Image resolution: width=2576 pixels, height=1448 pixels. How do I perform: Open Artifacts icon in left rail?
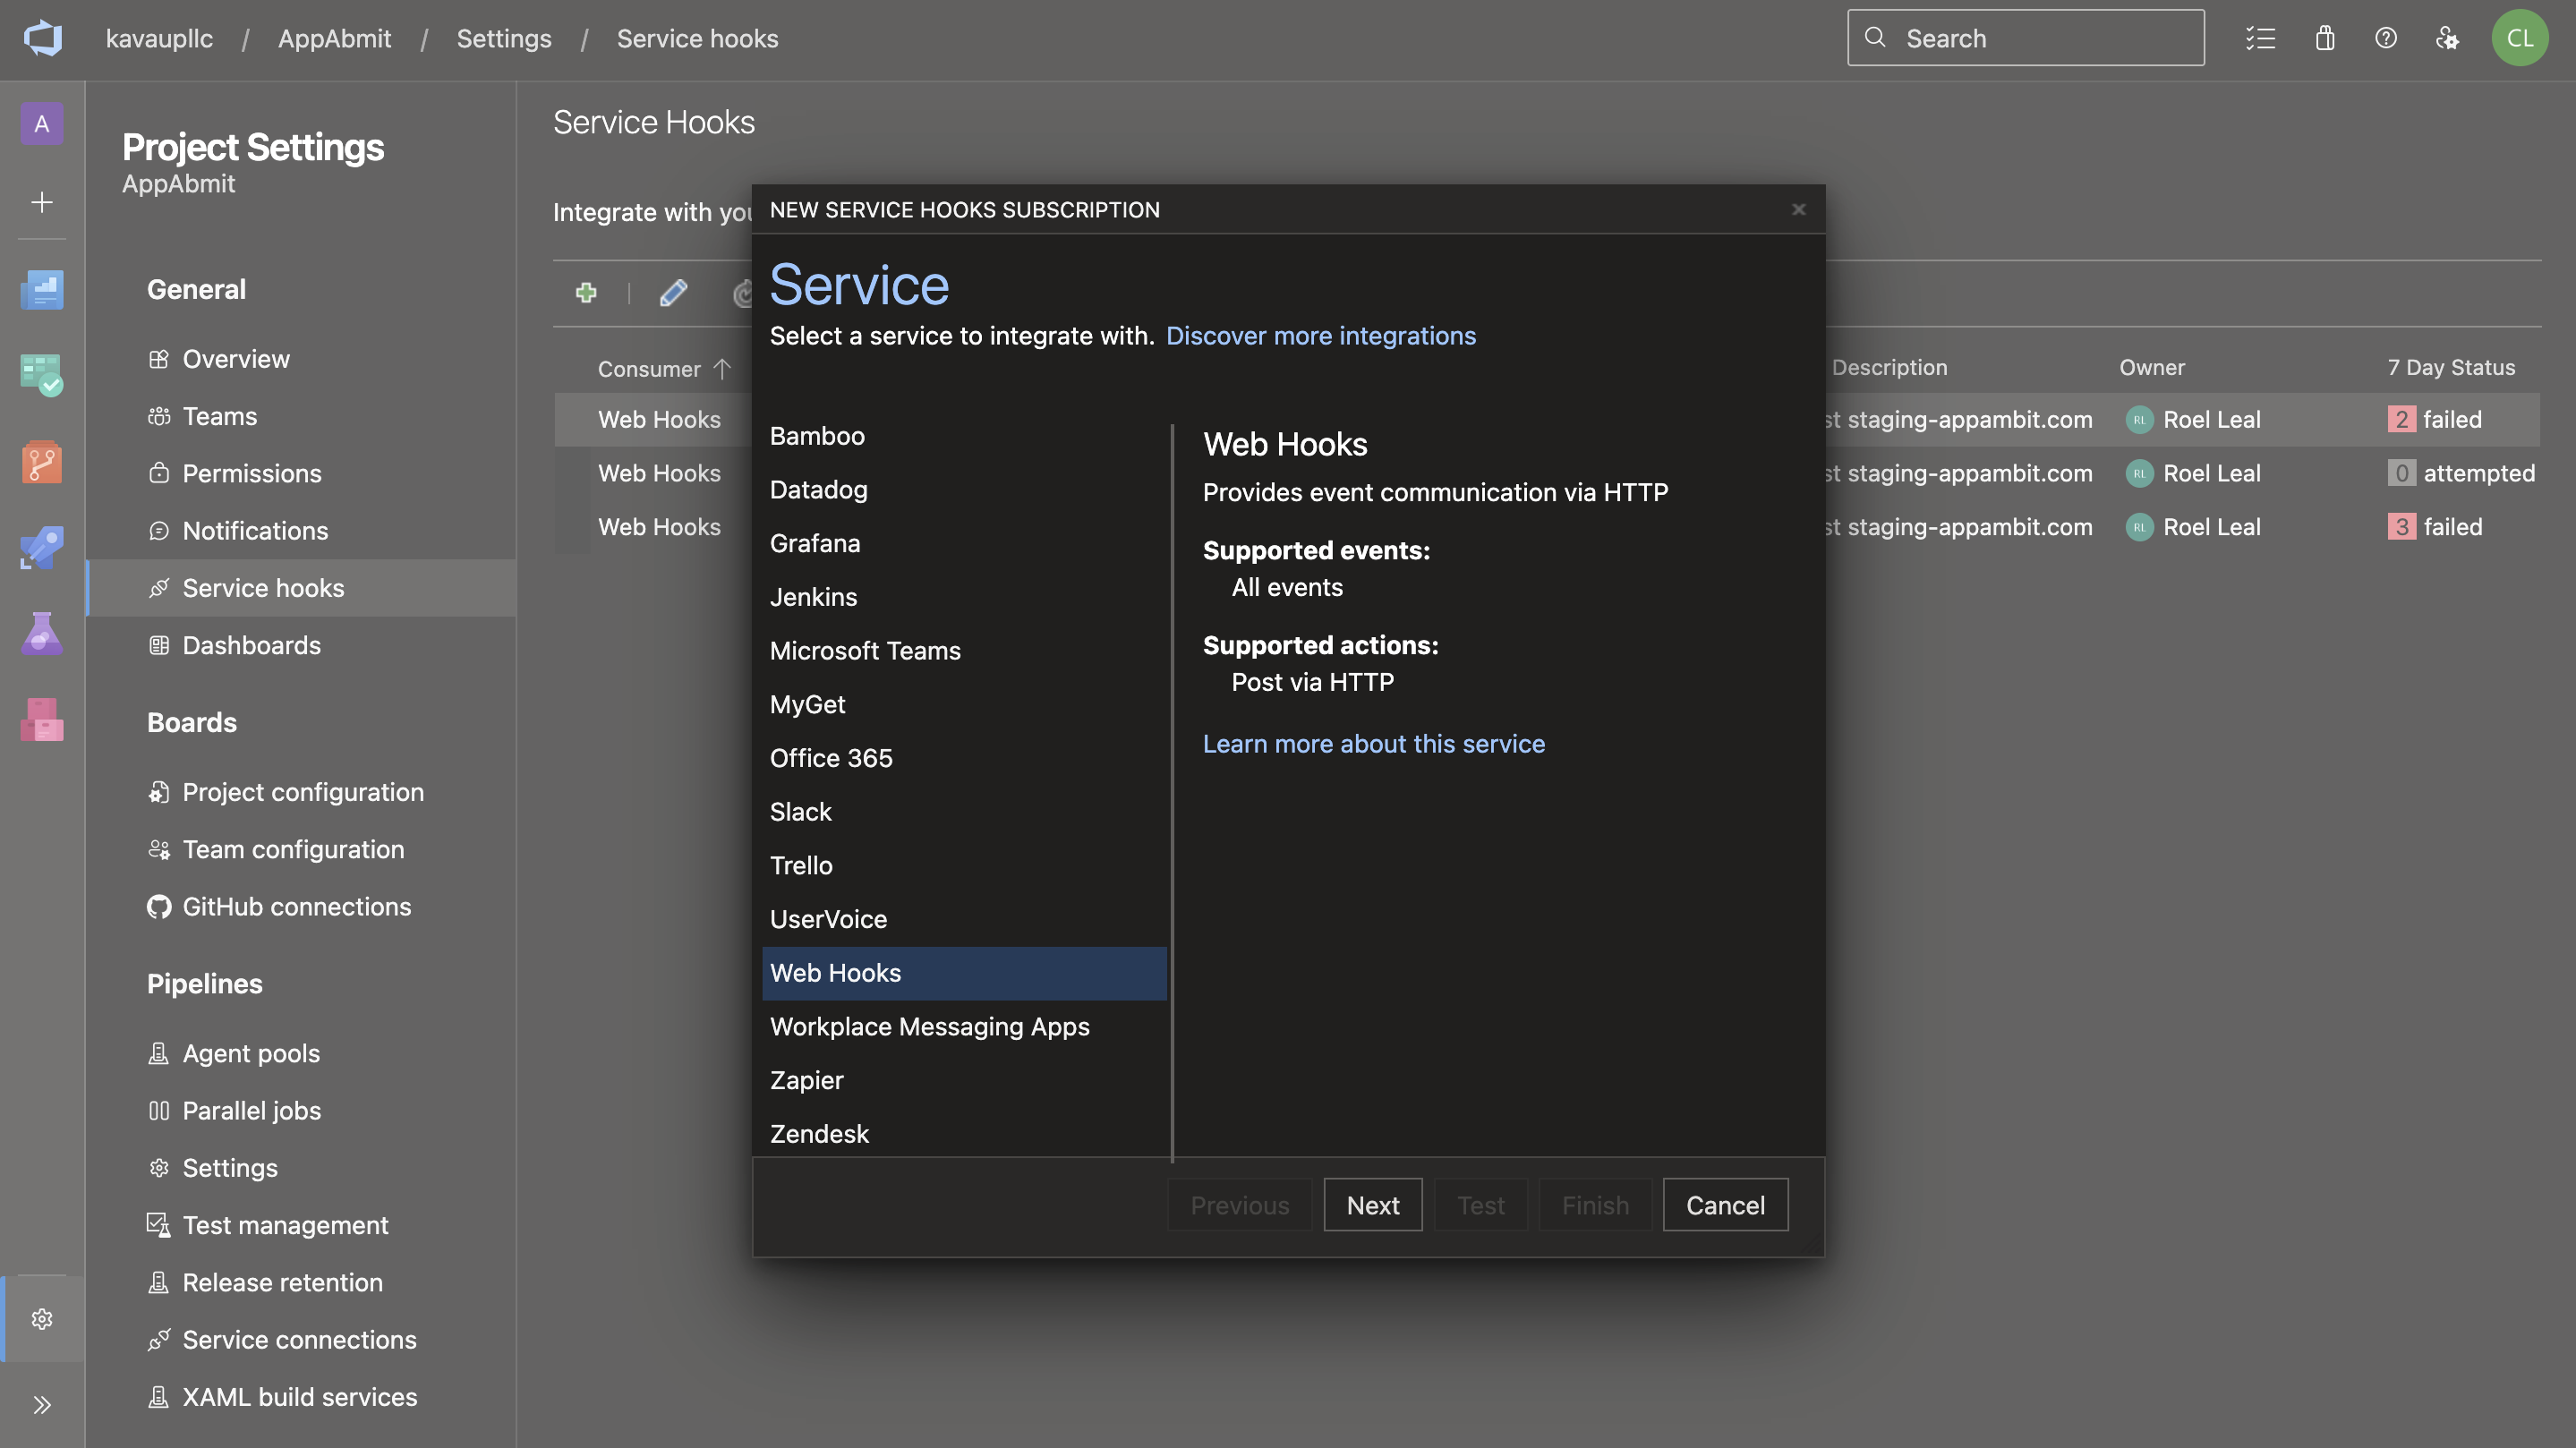click(42, 719)
